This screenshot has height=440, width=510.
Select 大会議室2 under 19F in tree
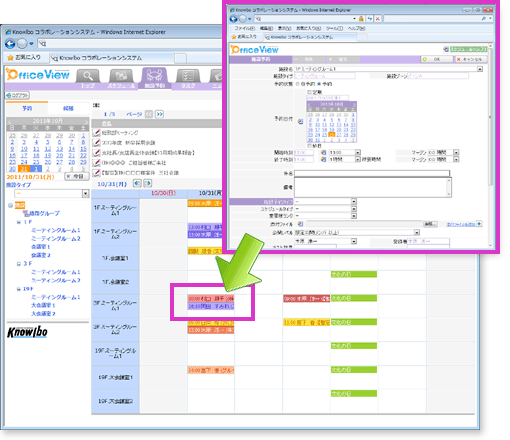[43, 314]
